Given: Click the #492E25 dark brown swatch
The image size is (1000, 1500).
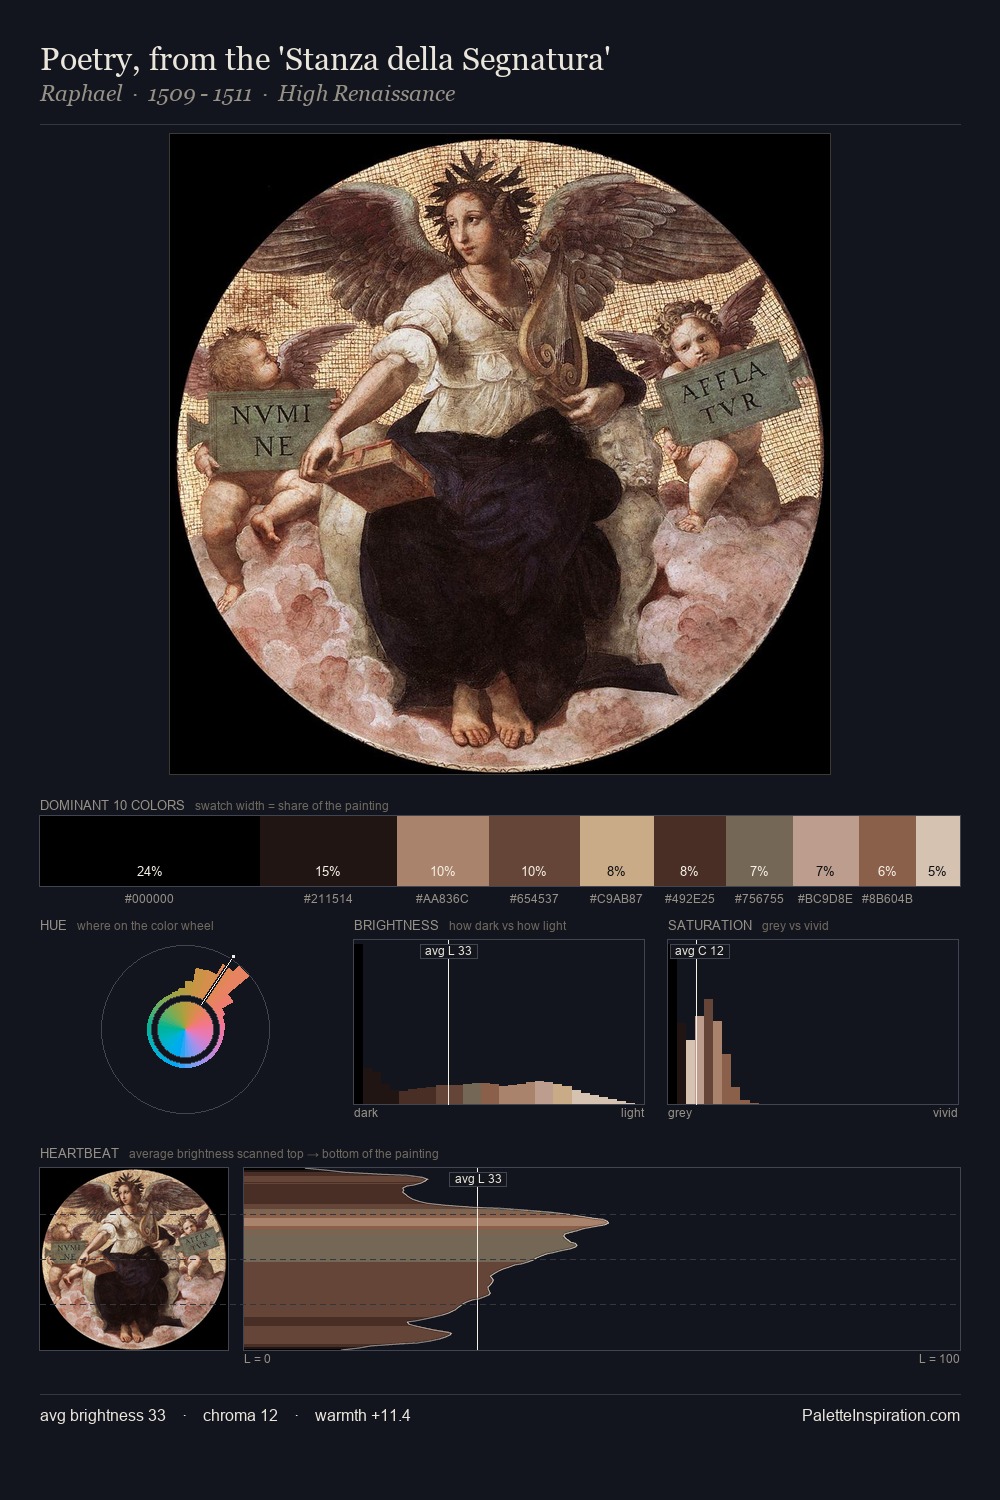Looking at the screenshot, I should point(690,851).
